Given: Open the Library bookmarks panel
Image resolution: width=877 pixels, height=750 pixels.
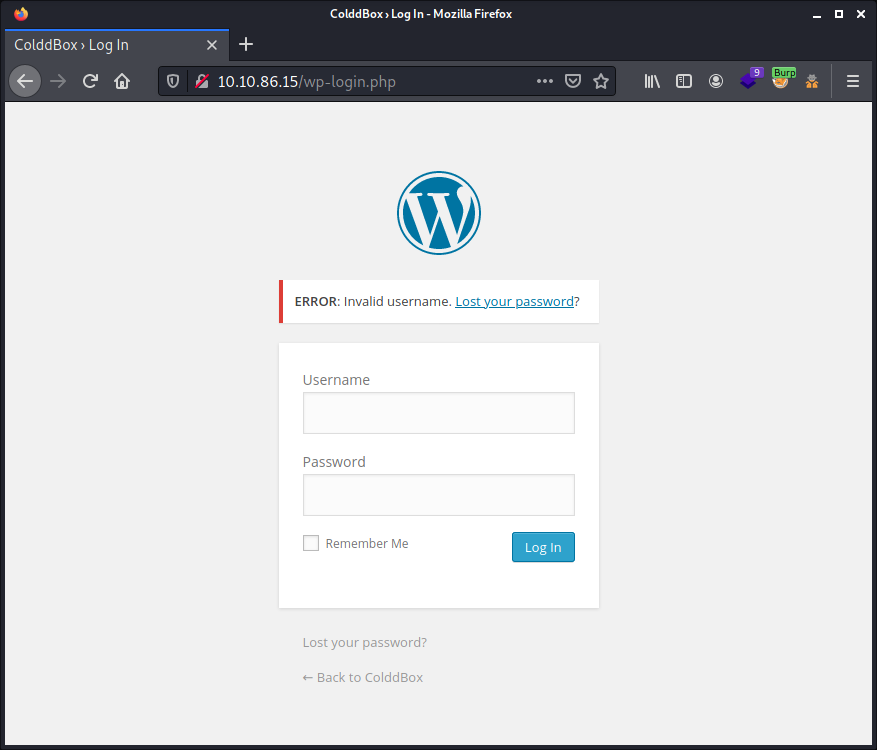Looking at the screenshot, I should pyautogui.click(x=652, y=82).
